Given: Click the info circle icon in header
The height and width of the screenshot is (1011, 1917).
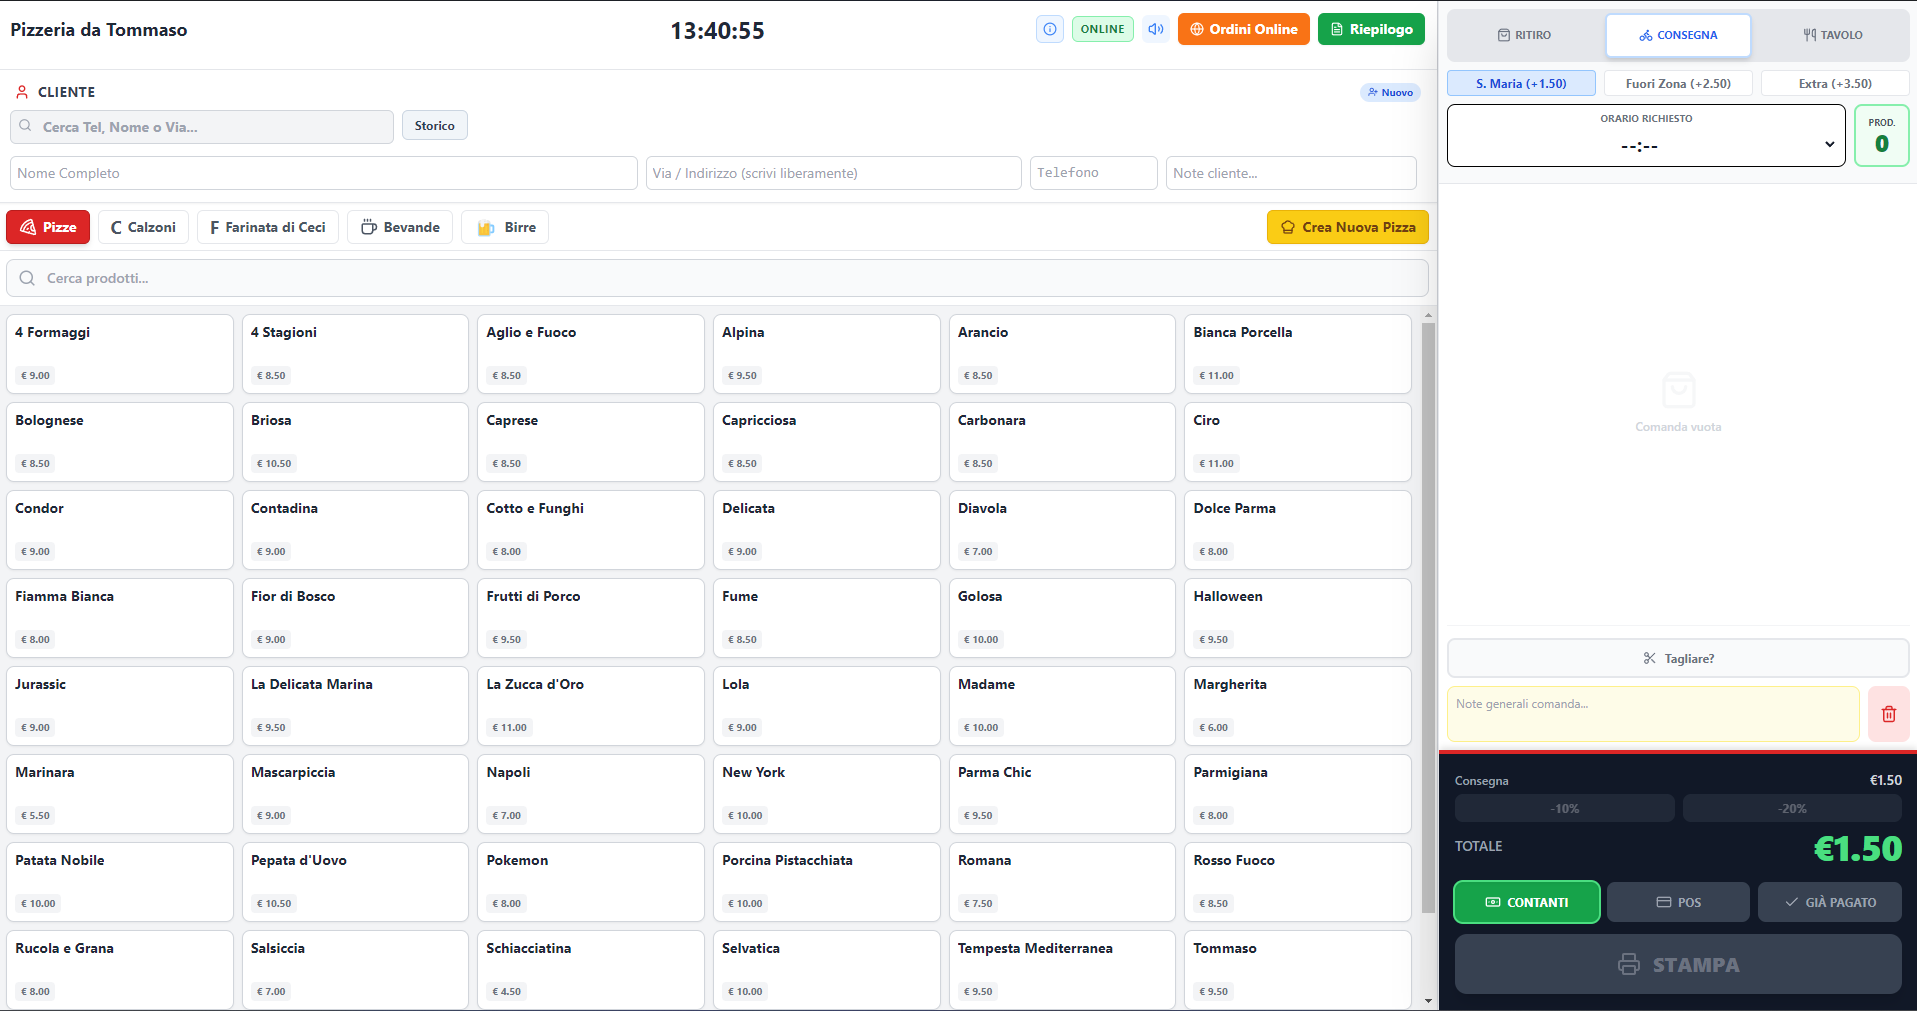Looking at the screenshot, I should pos(1049,29).
